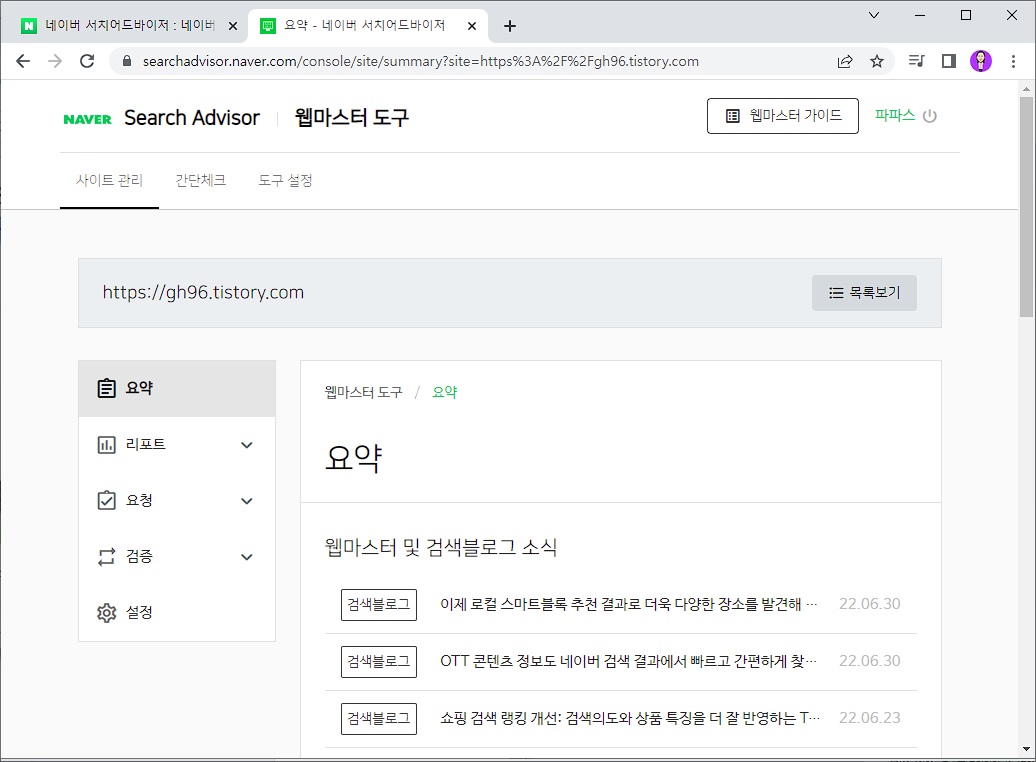This screenshot has width=1036, height=762.
Task: Click the 22.06.23 date text
Action: [870, 718]
